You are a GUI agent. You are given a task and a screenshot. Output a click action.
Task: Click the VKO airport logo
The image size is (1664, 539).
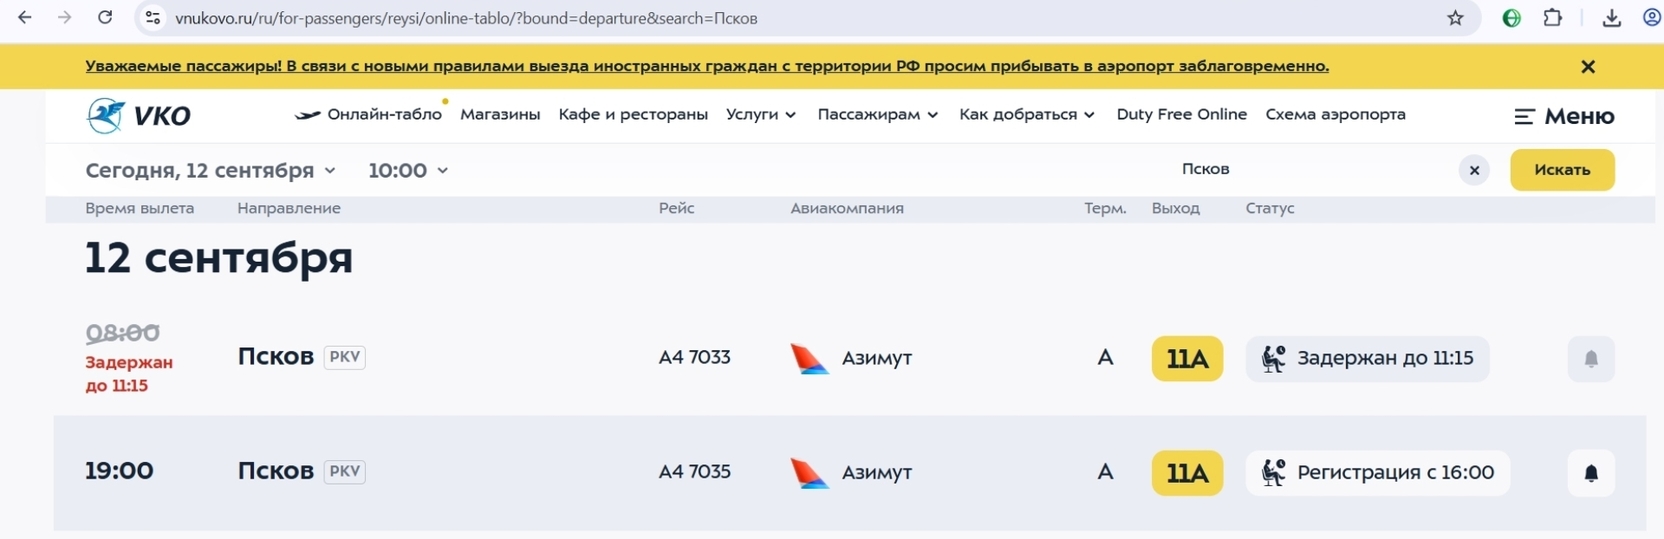[138, 116]
